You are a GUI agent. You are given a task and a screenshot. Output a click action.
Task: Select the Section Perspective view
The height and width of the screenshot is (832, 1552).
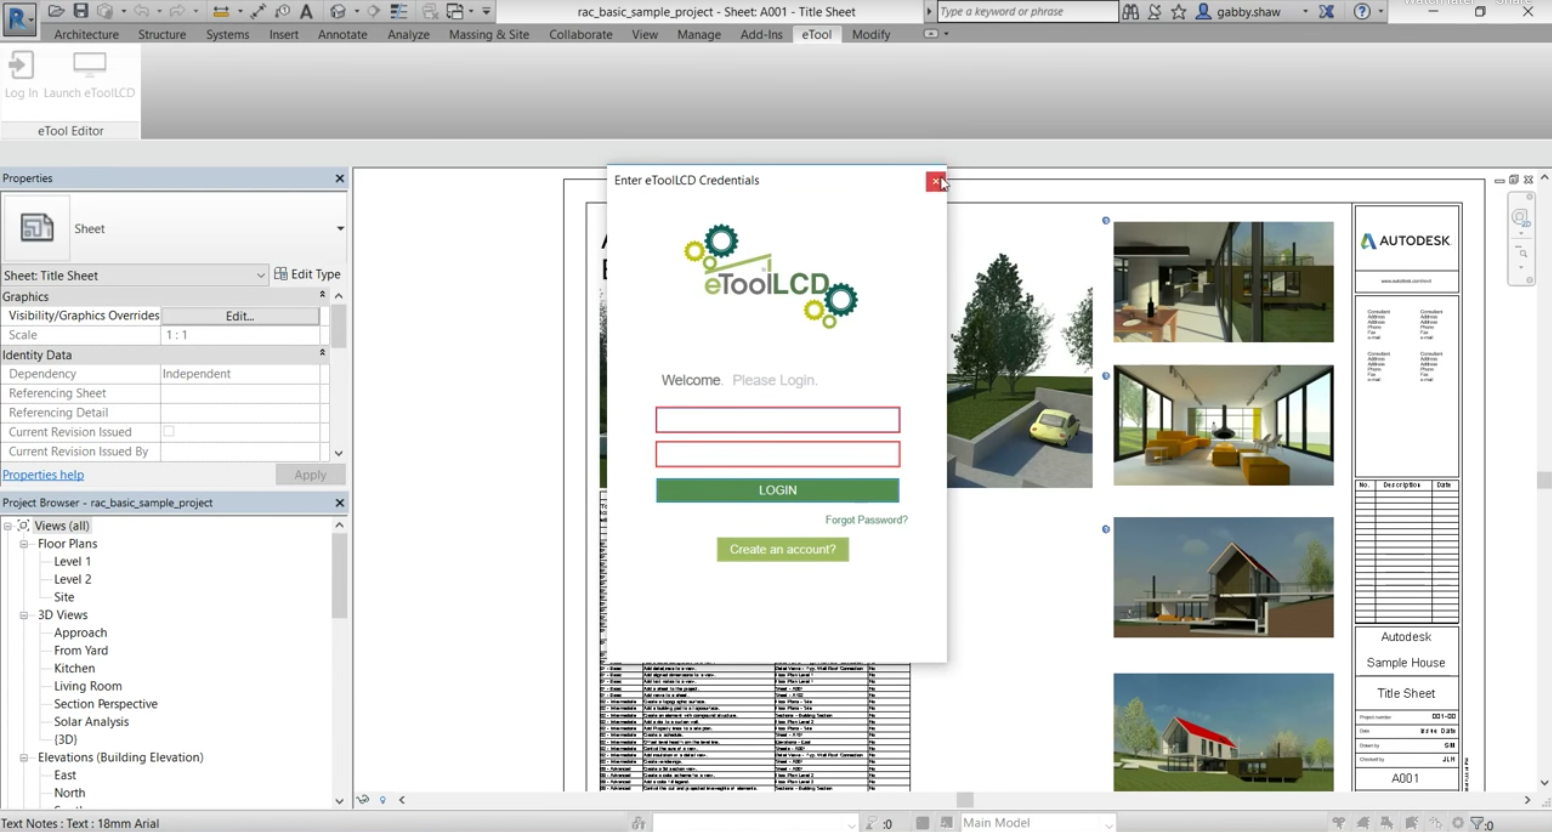105,704
